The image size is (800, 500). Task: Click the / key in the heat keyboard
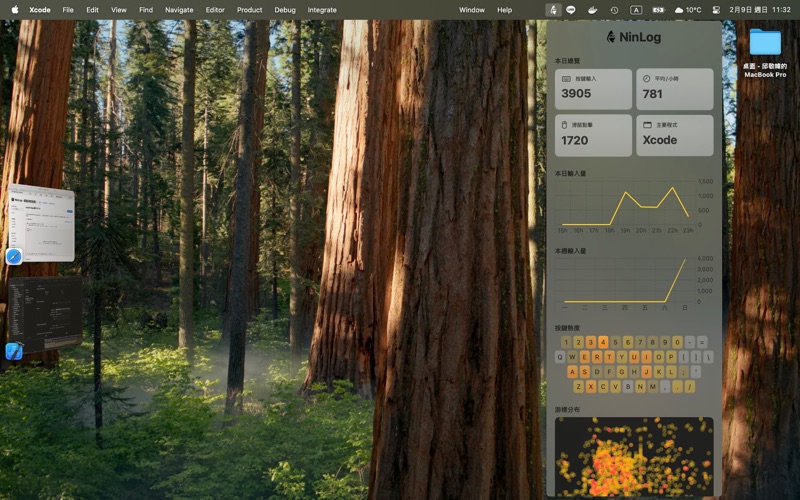coord(690,387)
